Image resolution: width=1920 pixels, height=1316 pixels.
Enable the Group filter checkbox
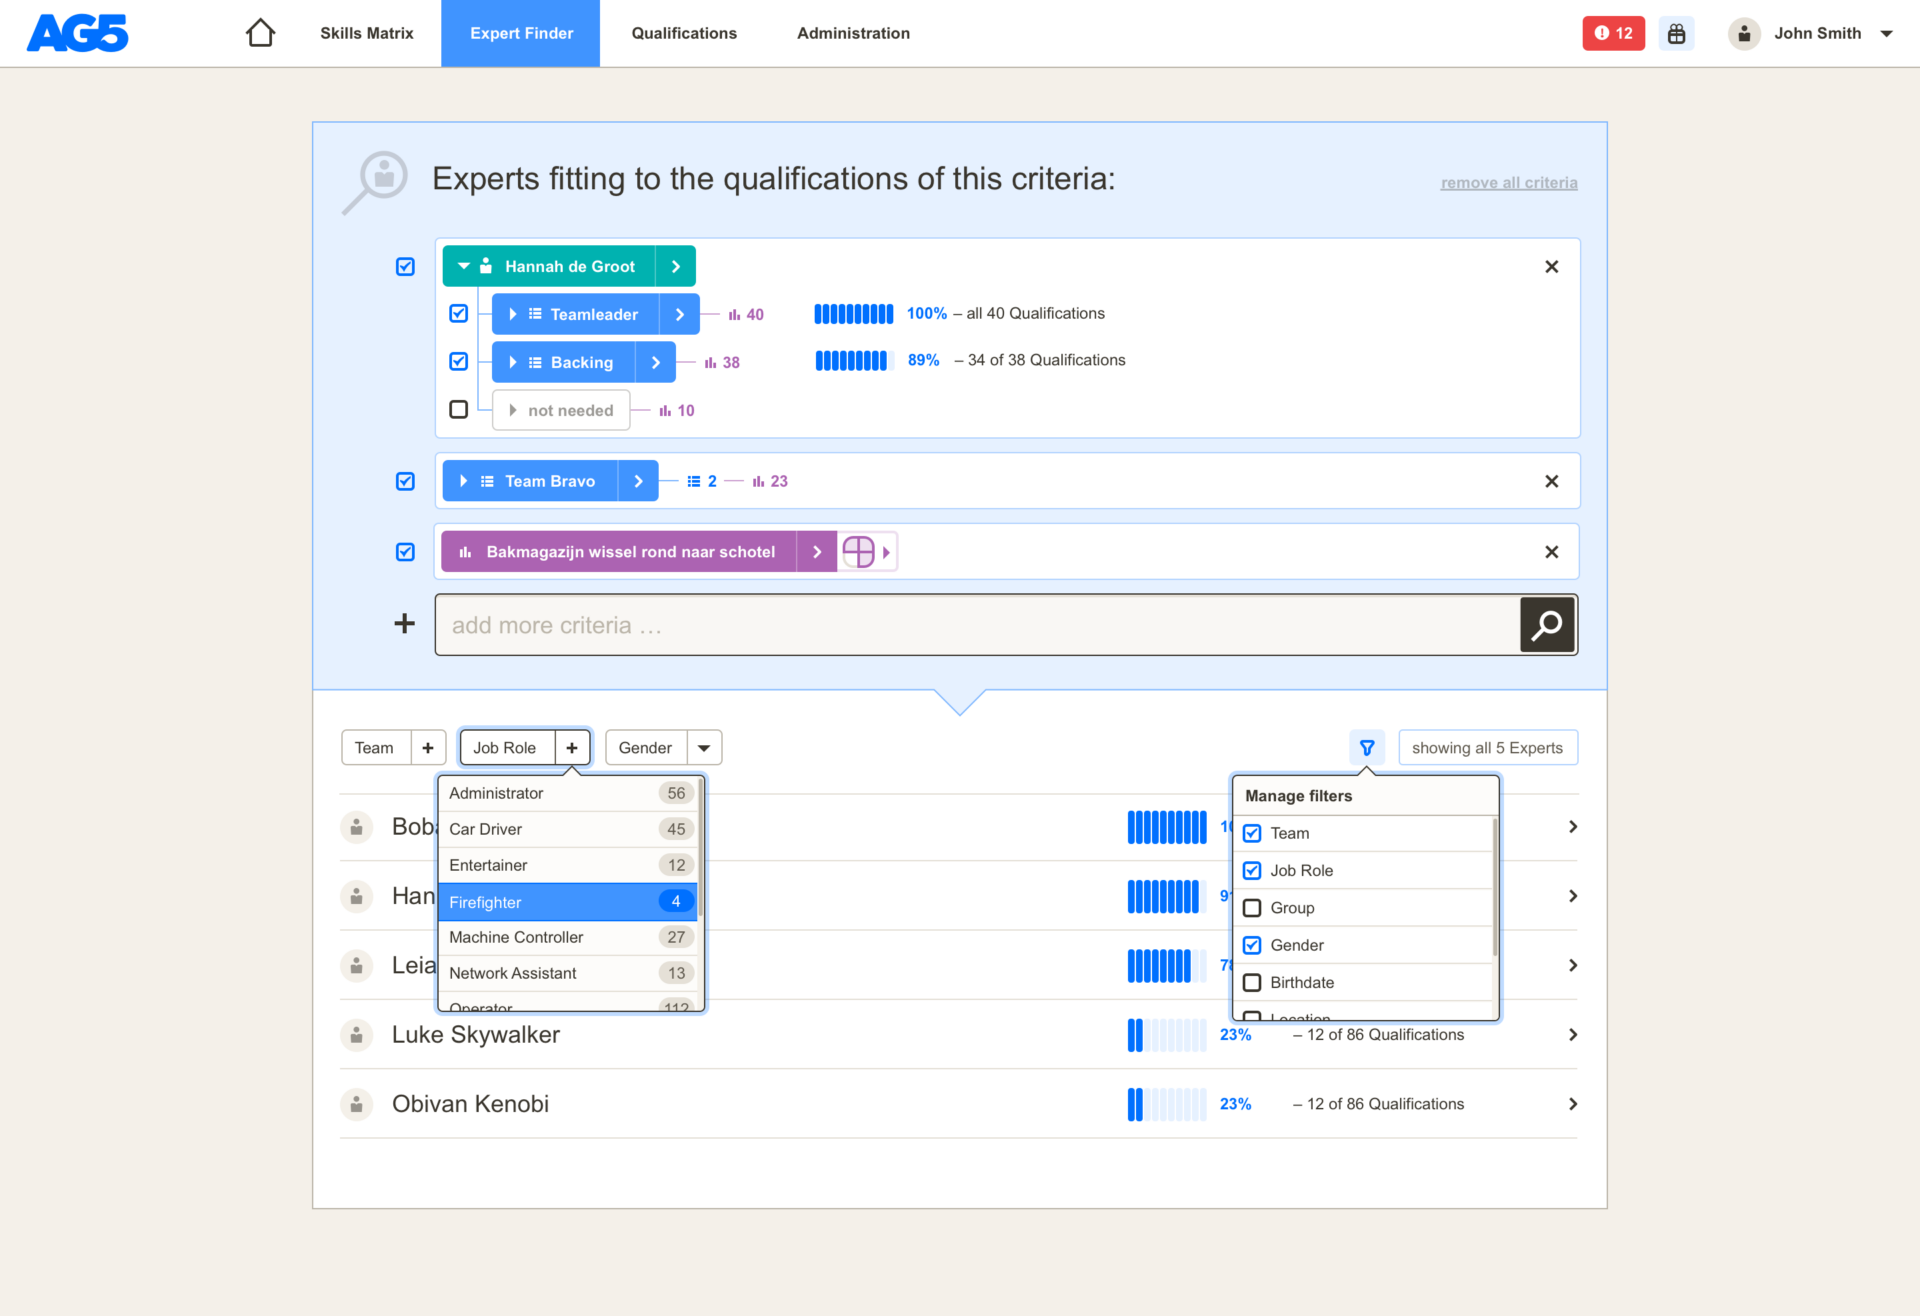coord(1252,908)
